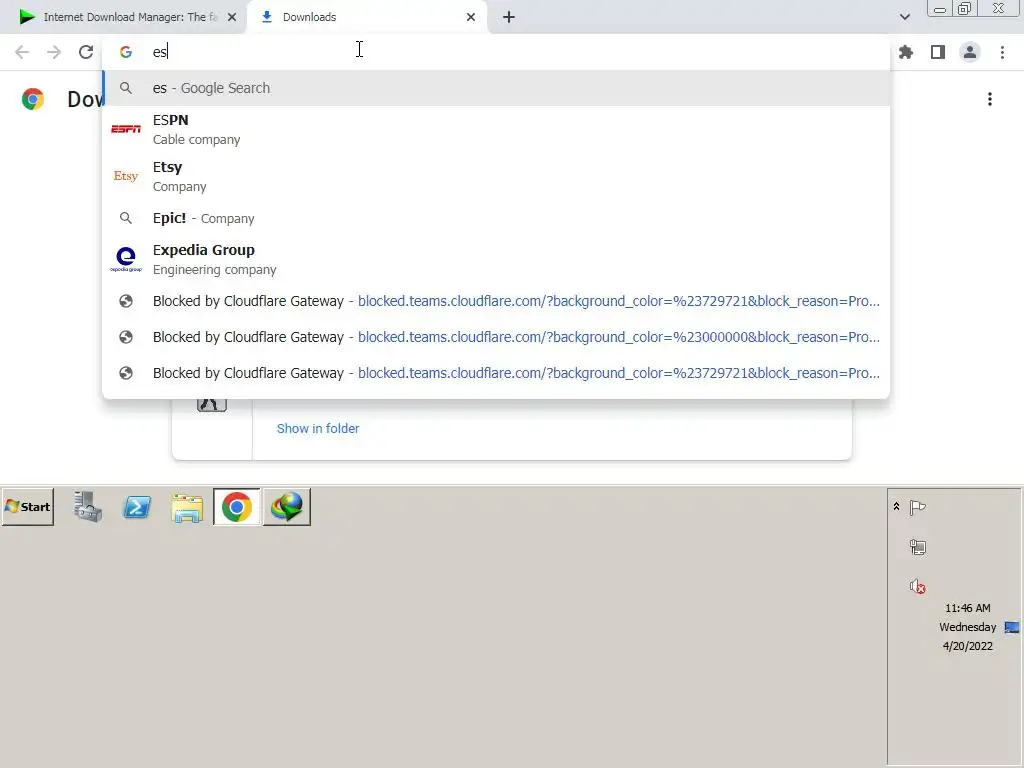Select the Etsy company suggestion
This screenshot has width=1024, height=768.
click(x=496, y=176)
